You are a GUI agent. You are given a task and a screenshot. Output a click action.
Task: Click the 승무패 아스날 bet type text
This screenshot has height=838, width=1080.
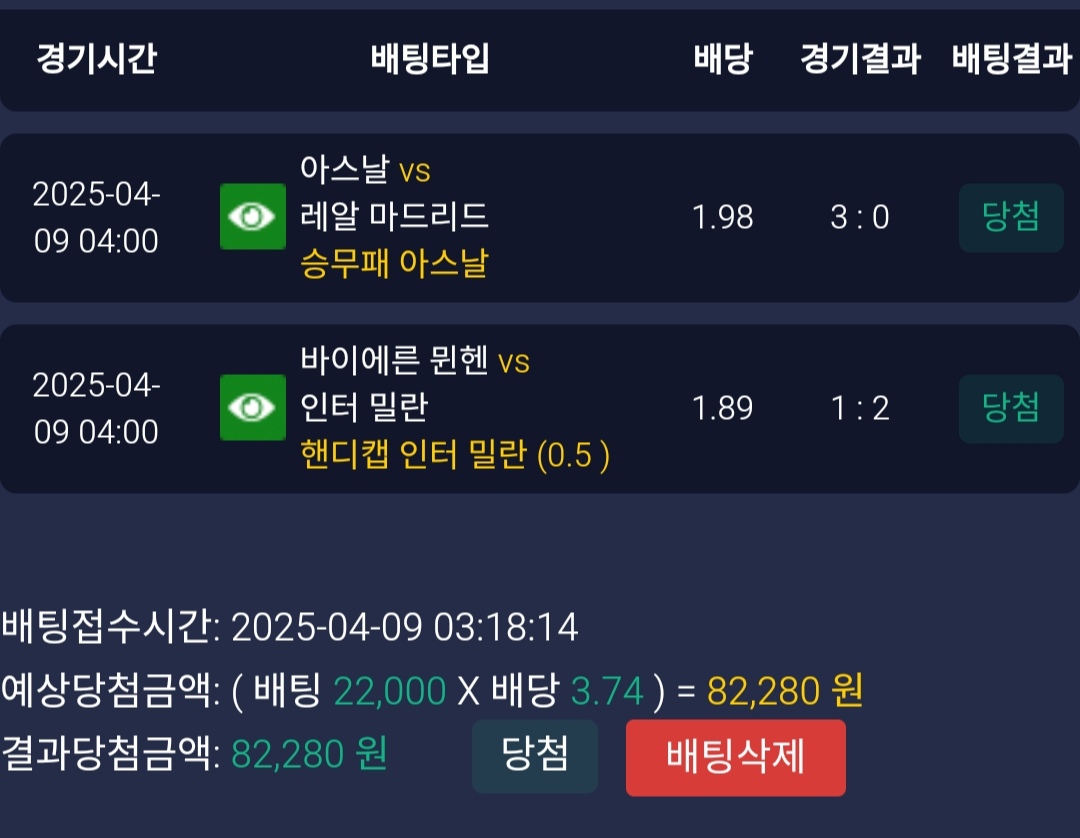[394, 264]
